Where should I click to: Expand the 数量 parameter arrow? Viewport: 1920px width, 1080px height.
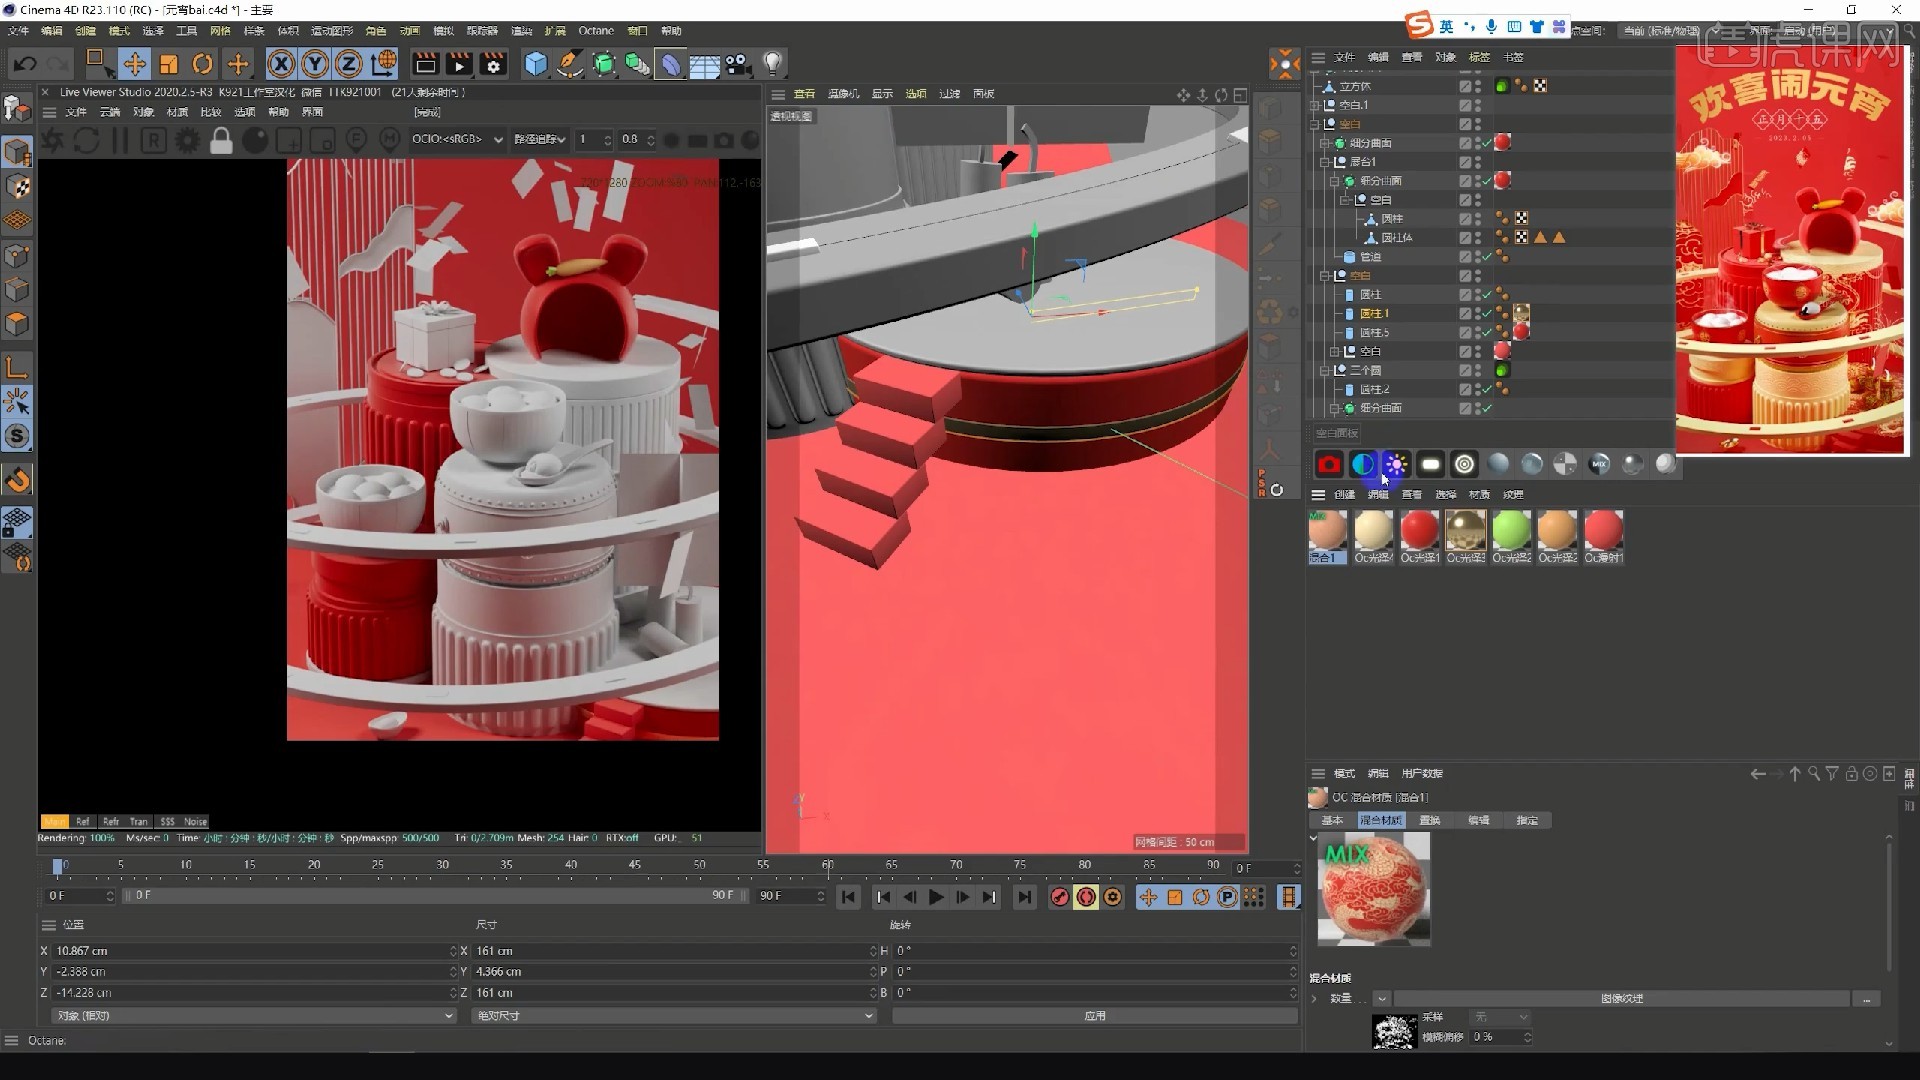[1315, 998]
